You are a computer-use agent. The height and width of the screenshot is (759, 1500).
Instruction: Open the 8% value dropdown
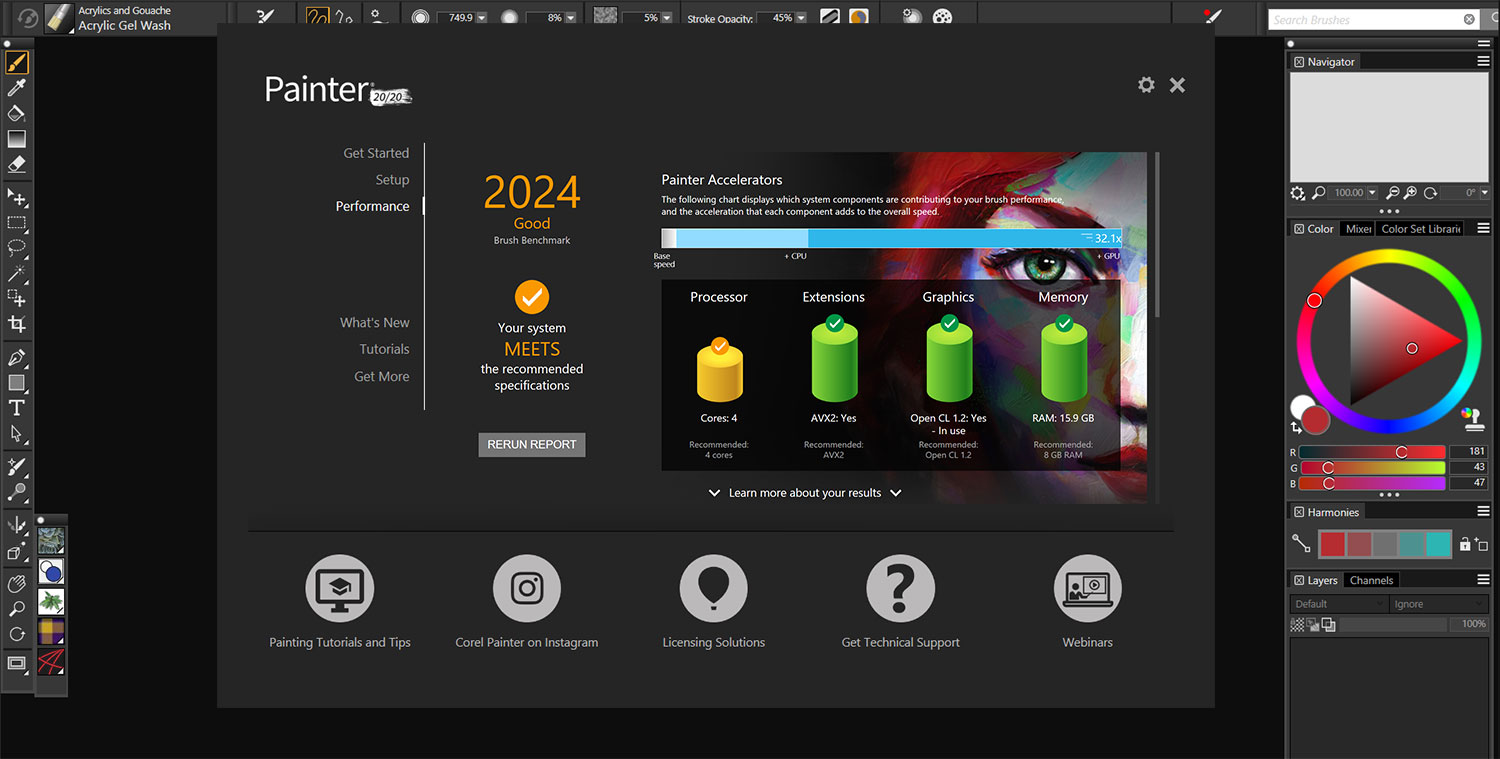[x=570, y=18]
